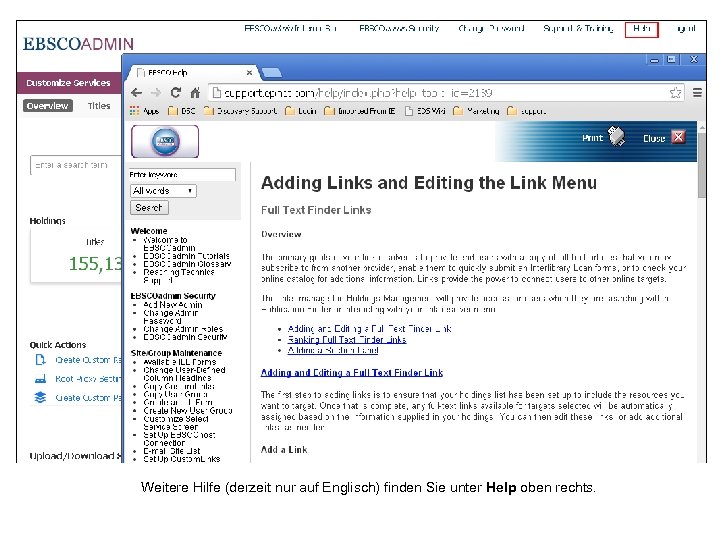Screen dimensions: 720x540
Task: Open the All words dropdown
Action: tap(163, 191)
